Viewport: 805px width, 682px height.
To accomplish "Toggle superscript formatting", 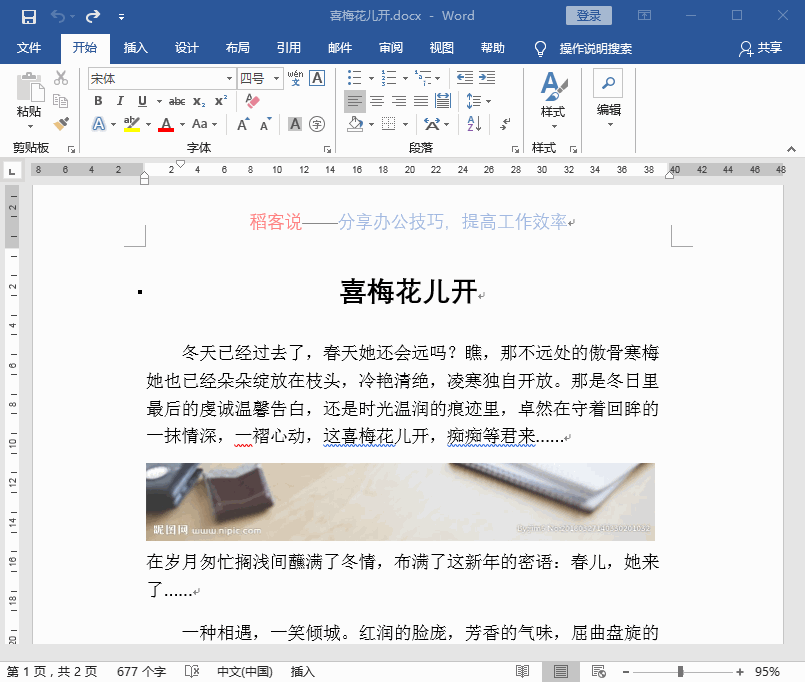I will 221,101.
